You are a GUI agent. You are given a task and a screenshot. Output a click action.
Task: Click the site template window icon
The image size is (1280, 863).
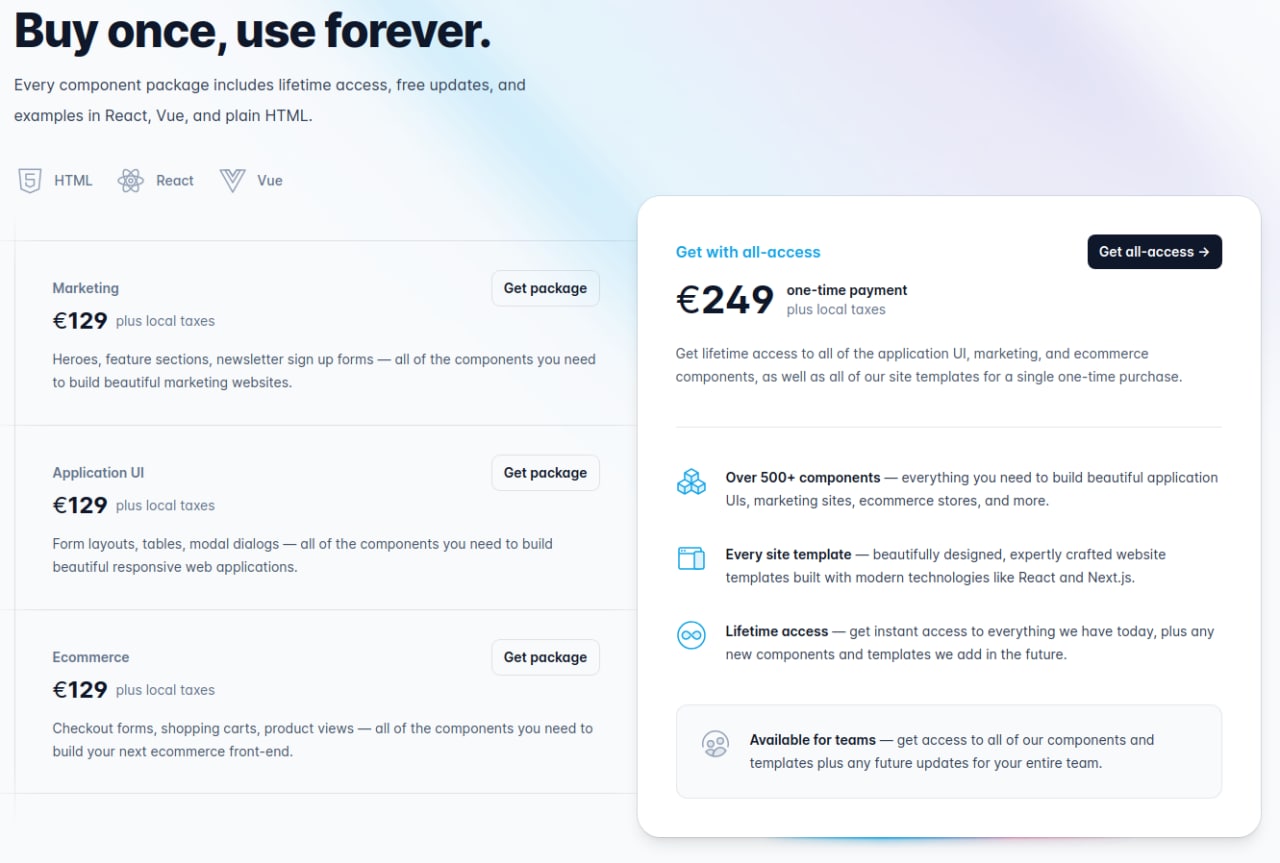tap(691, 558)
